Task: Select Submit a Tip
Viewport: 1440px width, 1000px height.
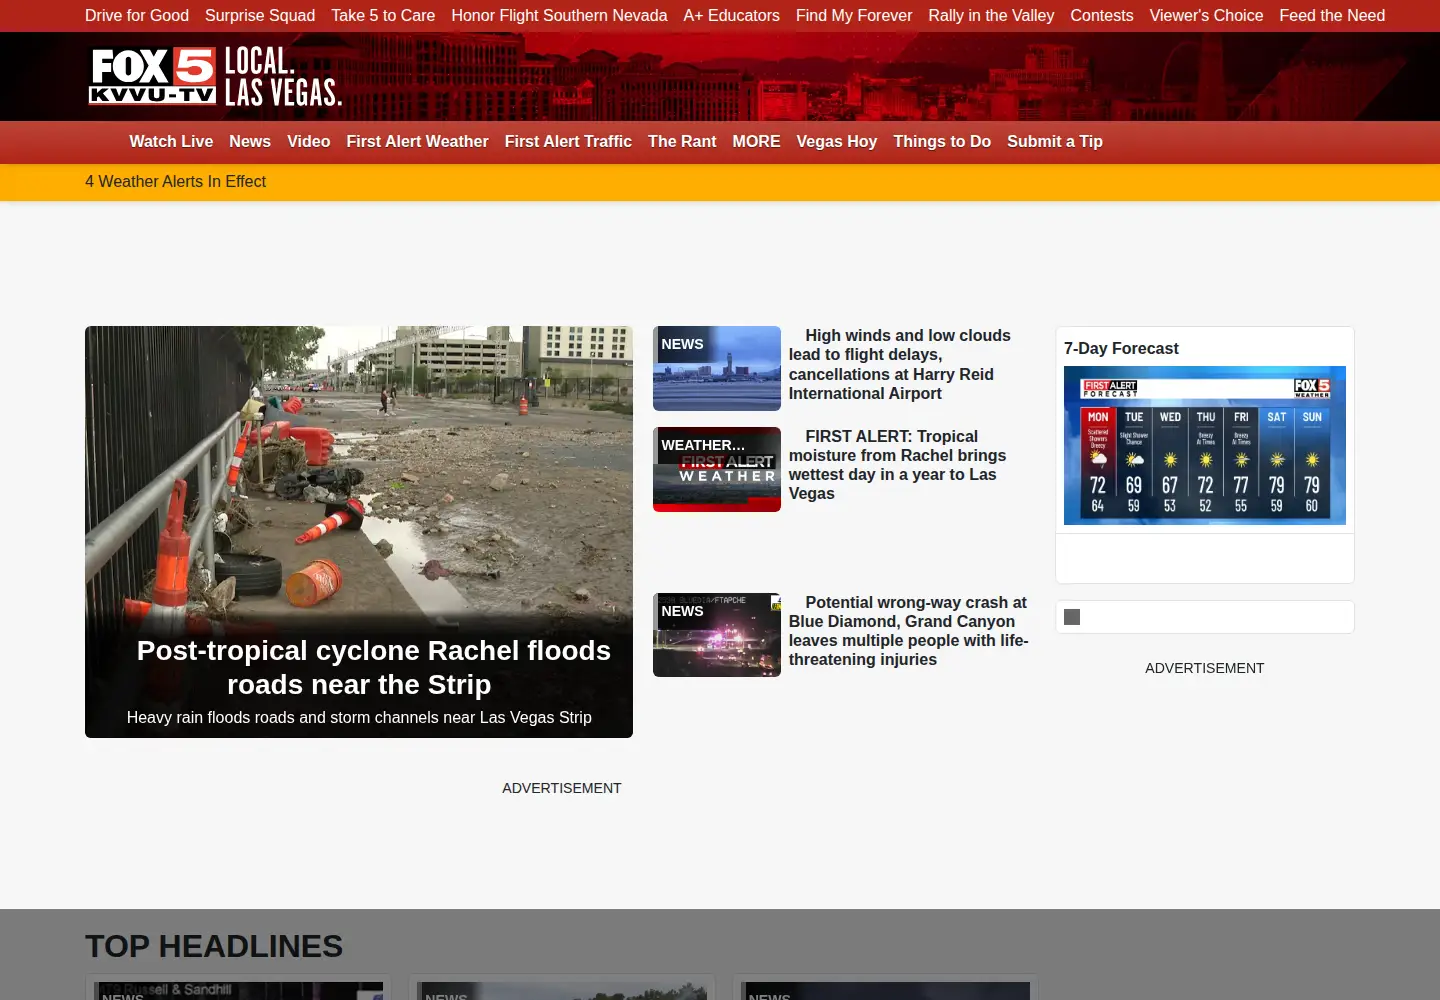Action: pos(1055,142)
